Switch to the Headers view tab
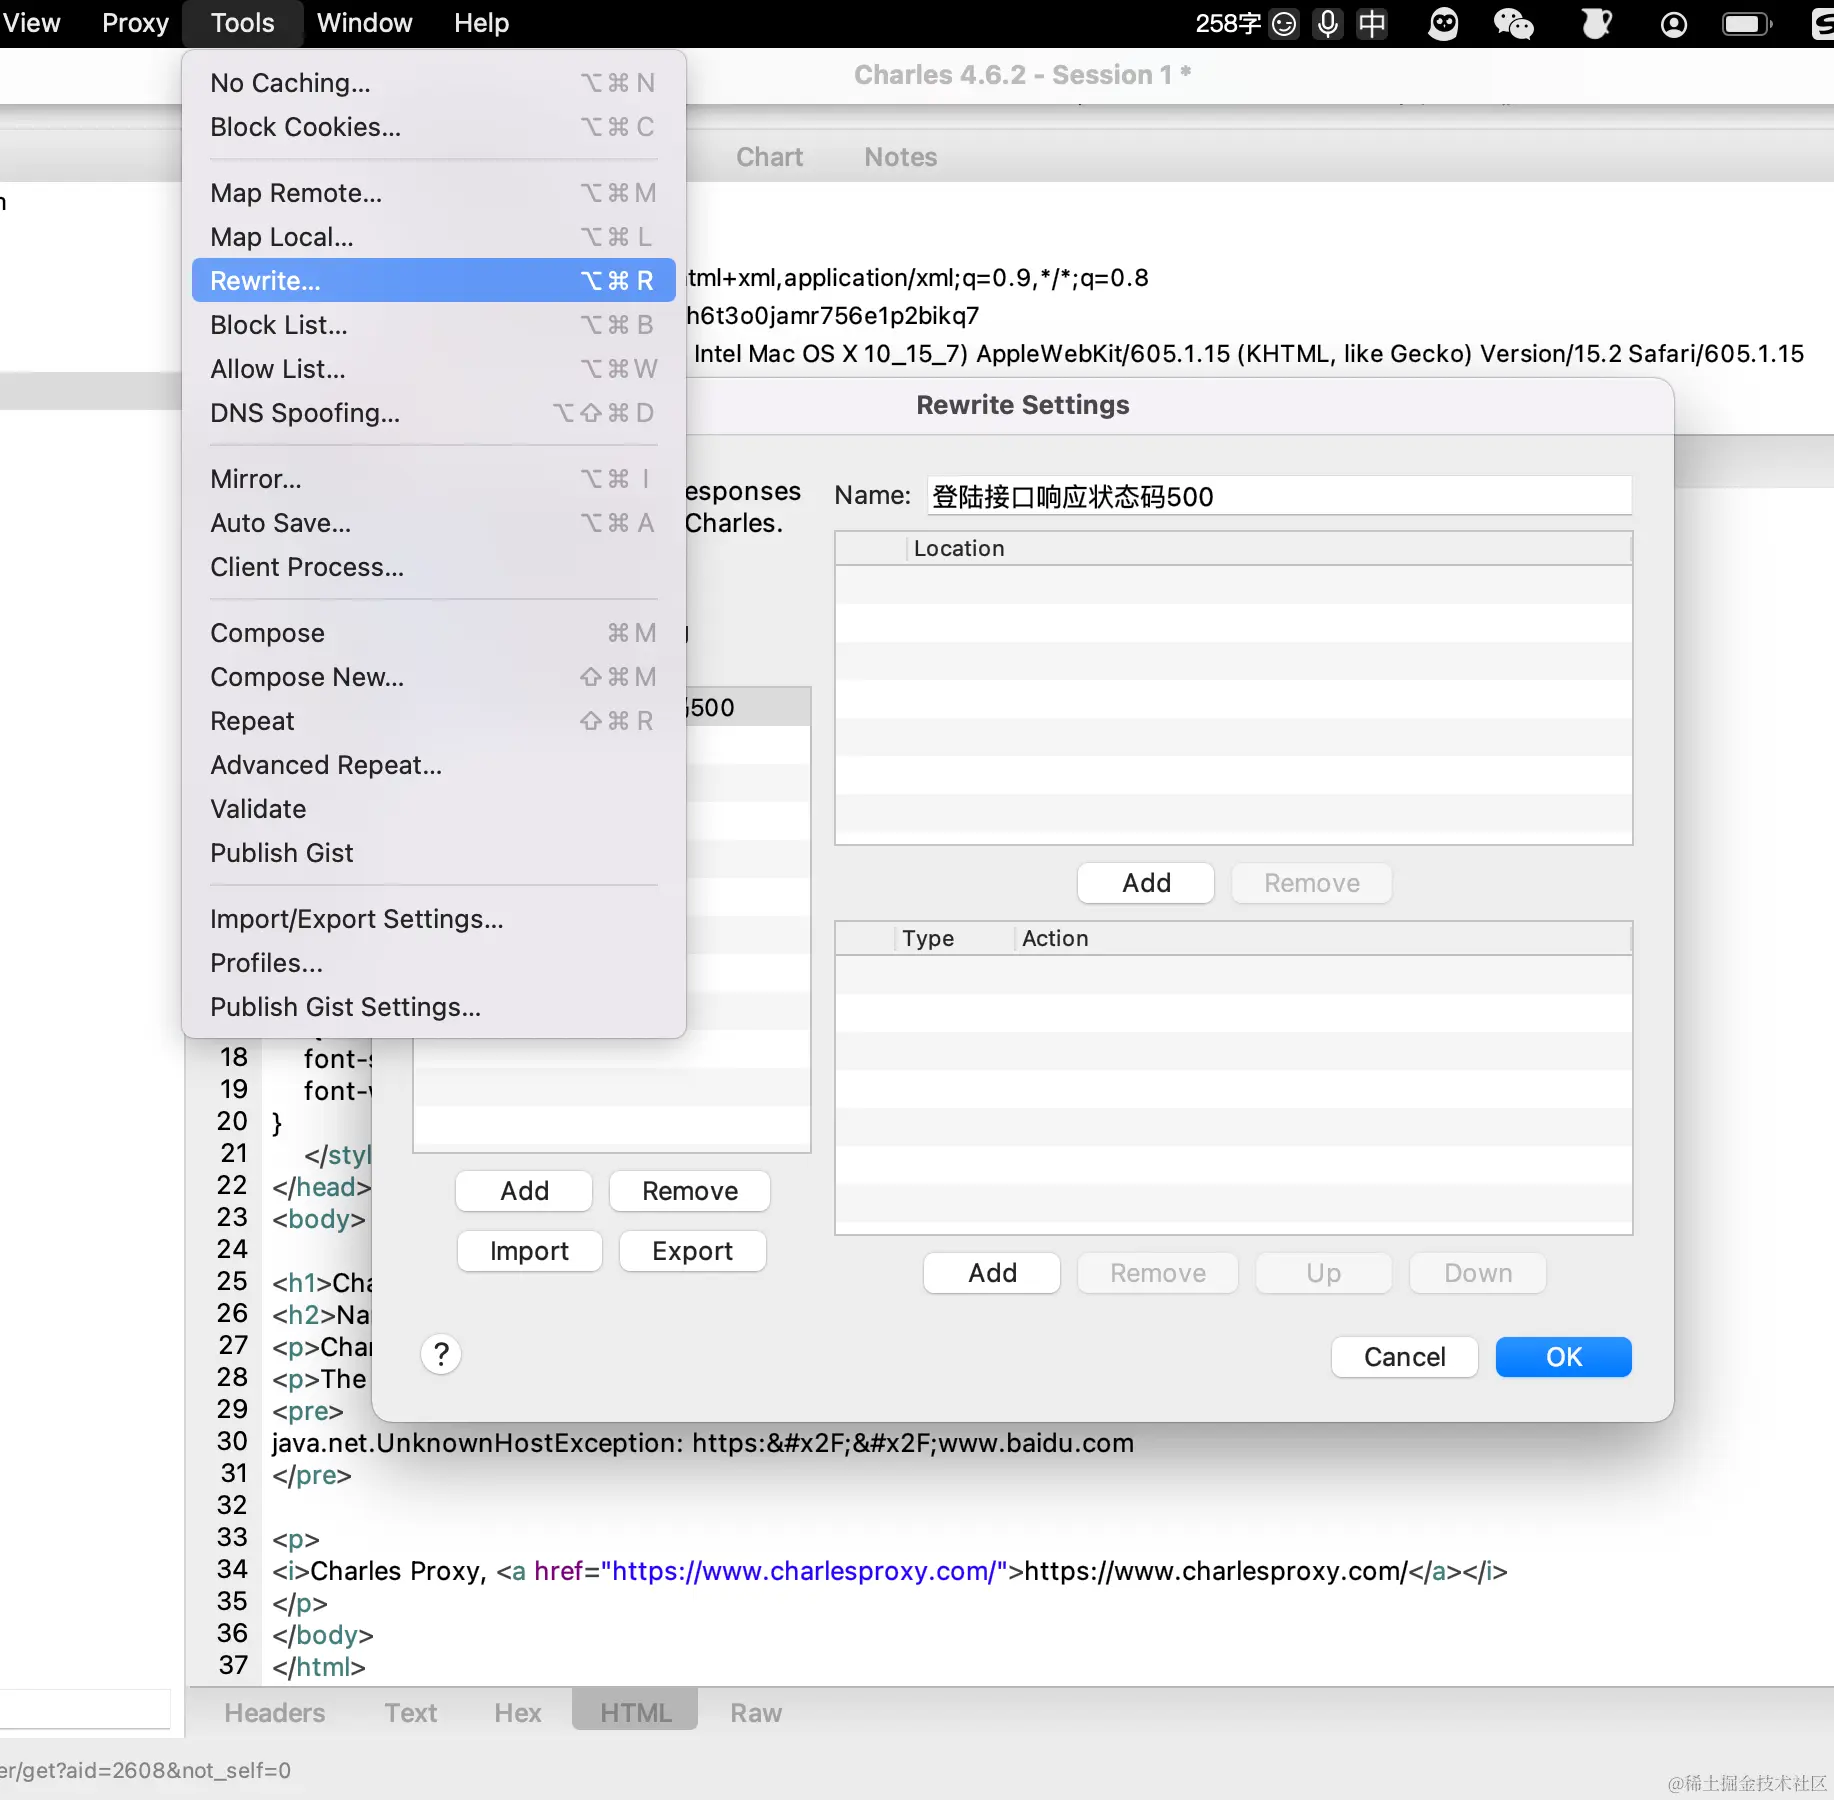 (275, 1713)
